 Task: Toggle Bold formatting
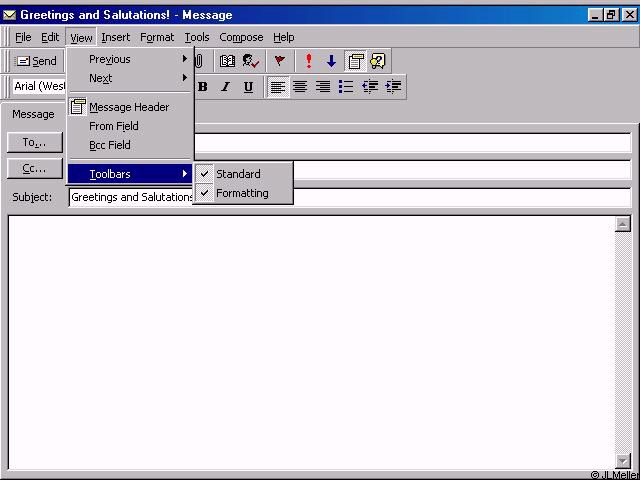coord(202,87)
